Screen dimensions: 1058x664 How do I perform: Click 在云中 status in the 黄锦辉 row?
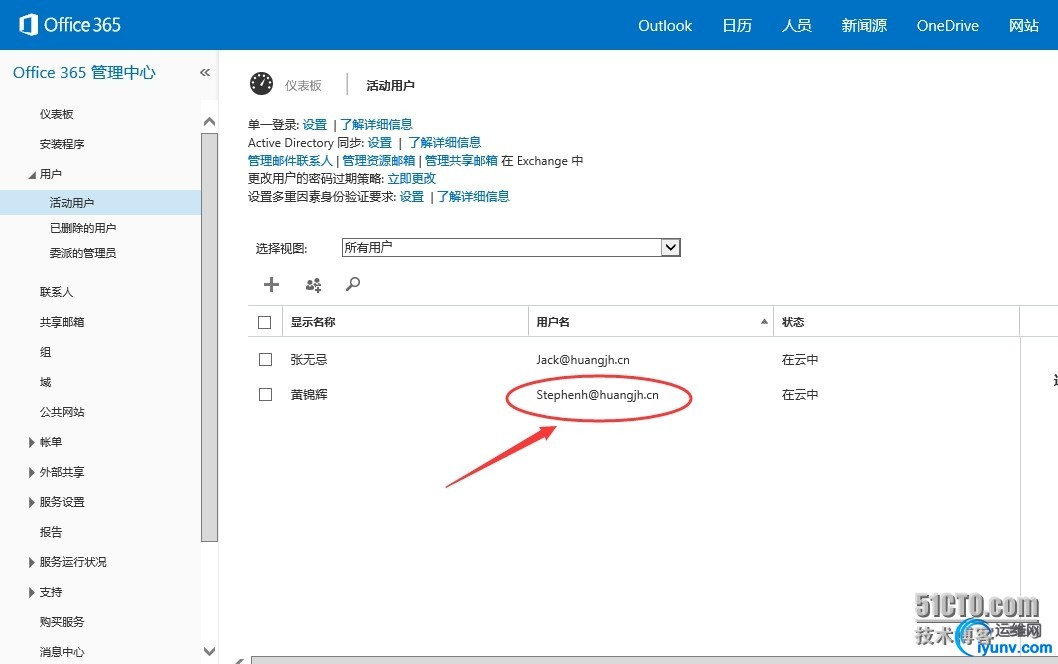click(x=800, y=395)
